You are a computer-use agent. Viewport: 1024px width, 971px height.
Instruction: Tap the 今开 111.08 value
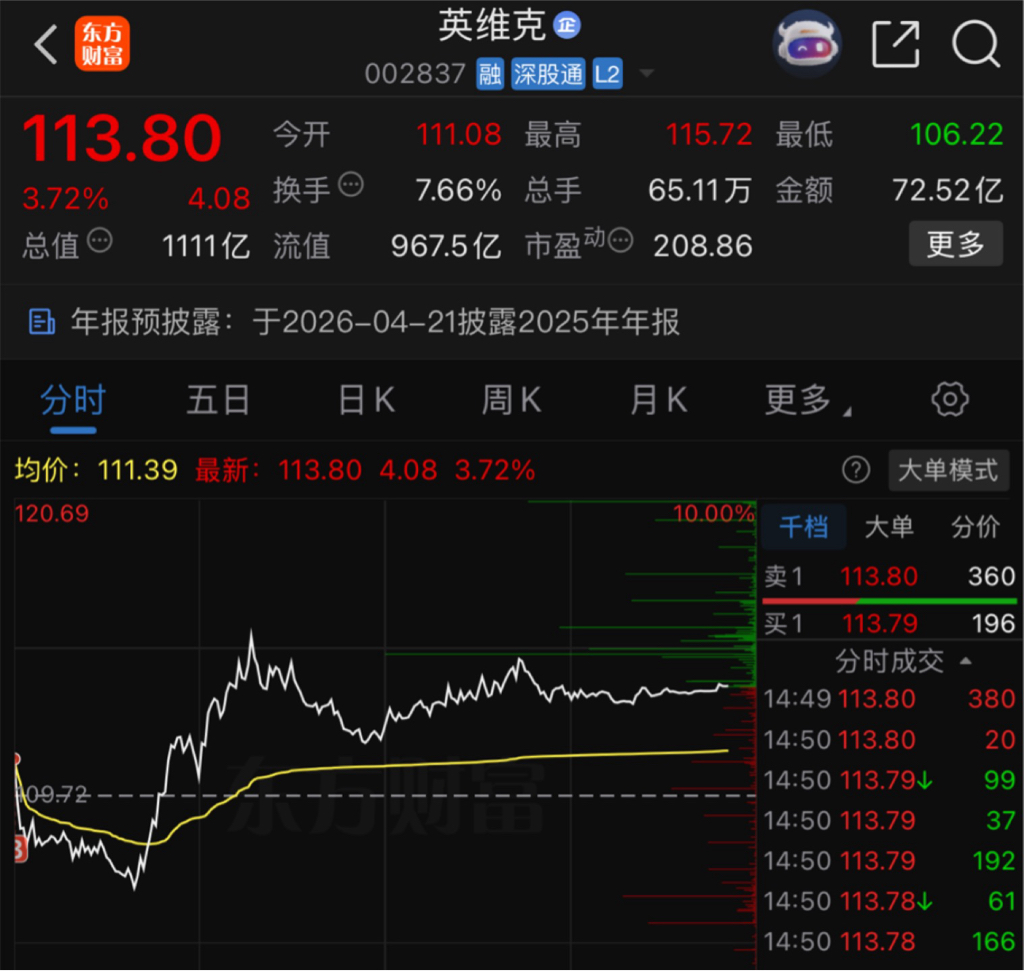click(x=458, y=135)
